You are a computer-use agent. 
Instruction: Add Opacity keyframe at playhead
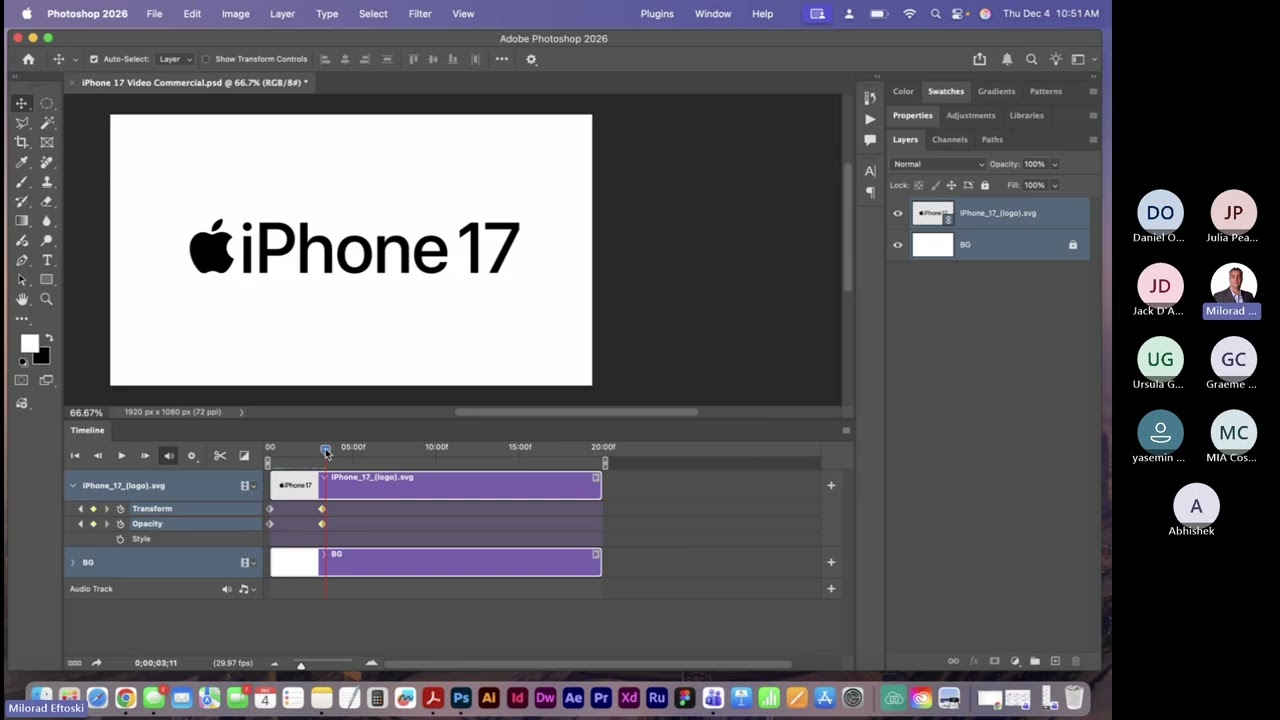pos(93,524)
